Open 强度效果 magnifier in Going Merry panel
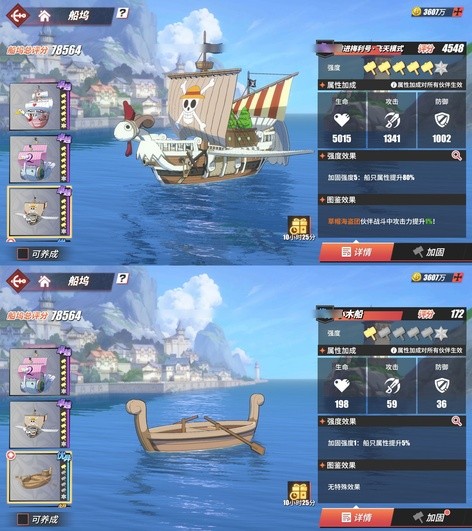Image resolution: width=472 pixels, height=531 pixels. pyautogui.click(x=457, y=156)
